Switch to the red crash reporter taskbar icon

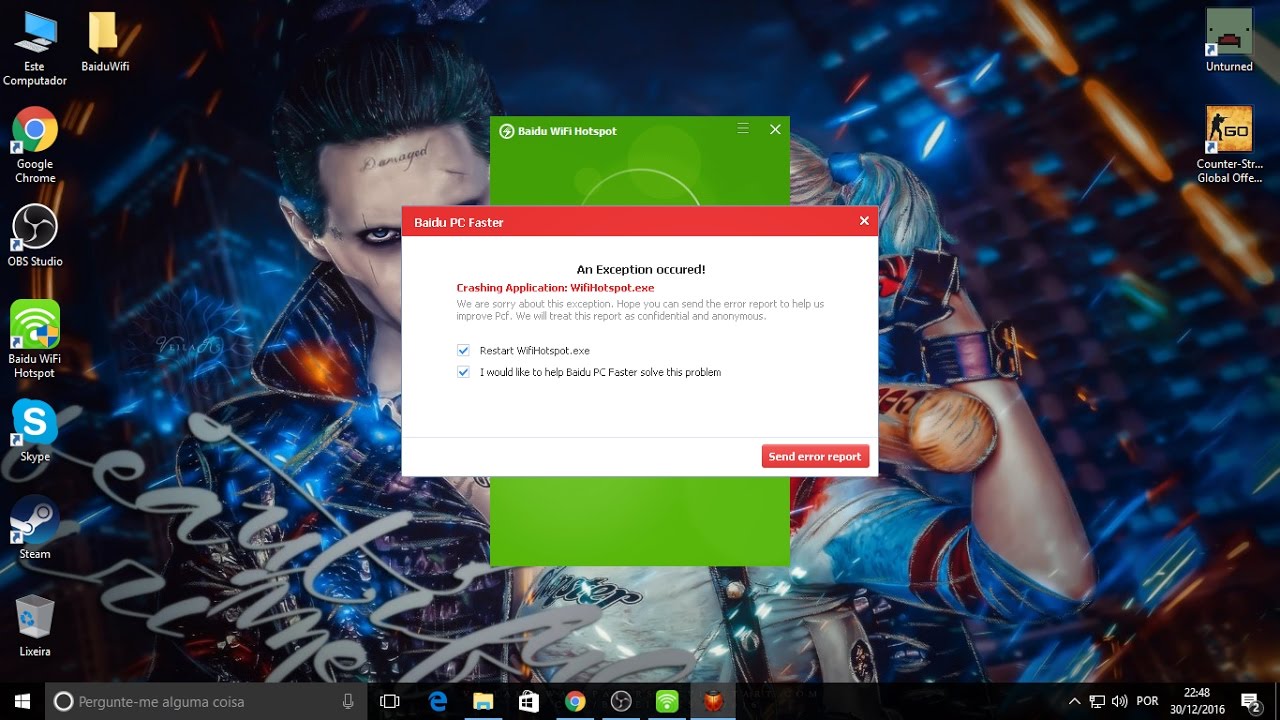713,701
